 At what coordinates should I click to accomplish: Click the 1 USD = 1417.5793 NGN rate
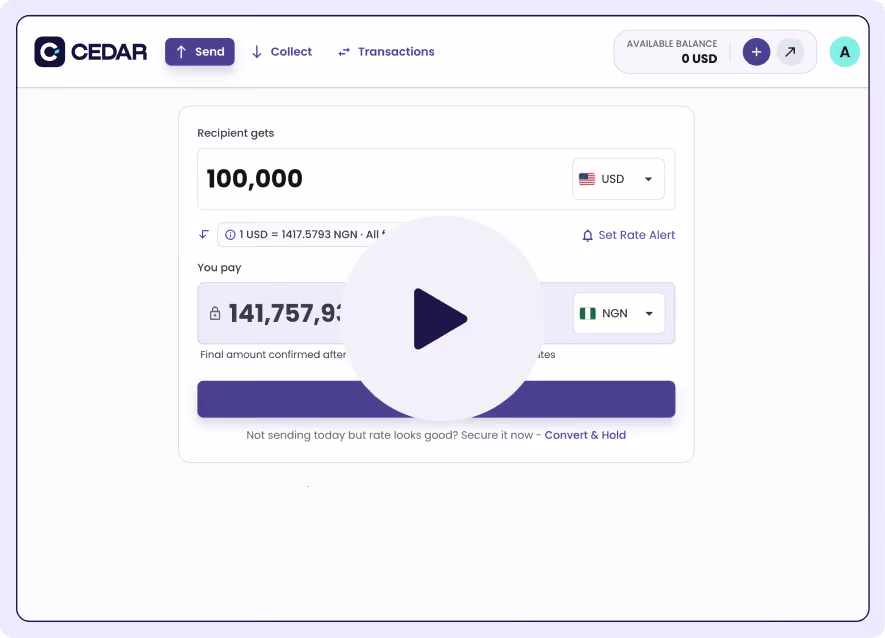point(298,234)
